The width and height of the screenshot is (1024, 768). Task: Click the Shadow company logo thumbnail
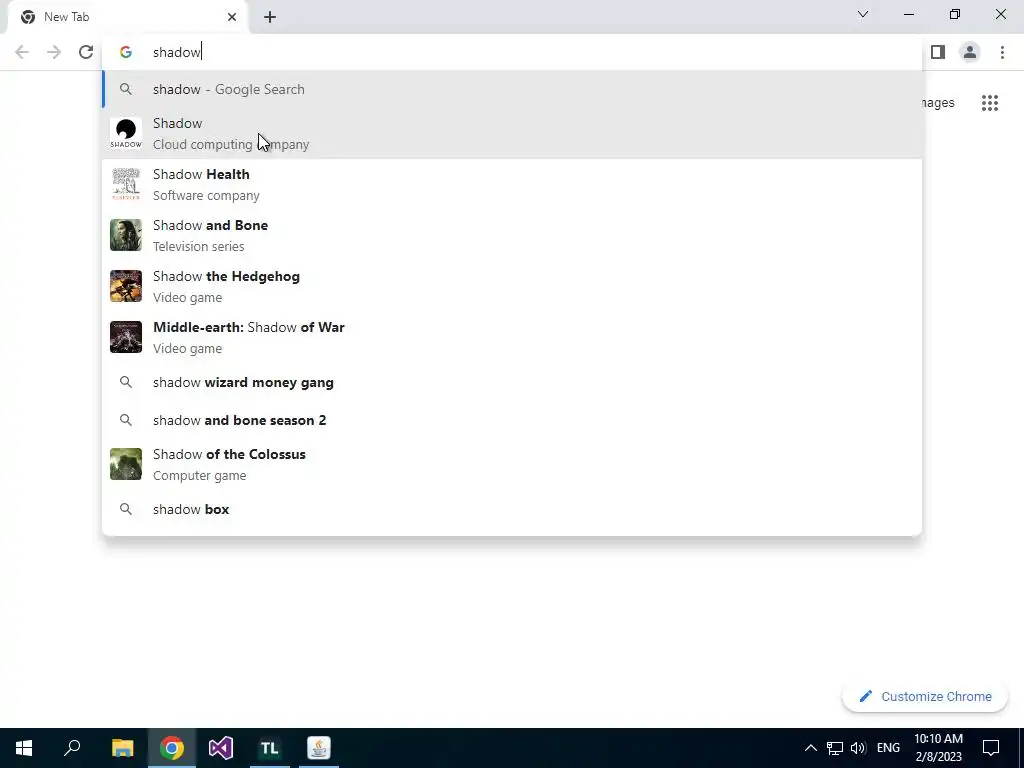click(126, 133)
